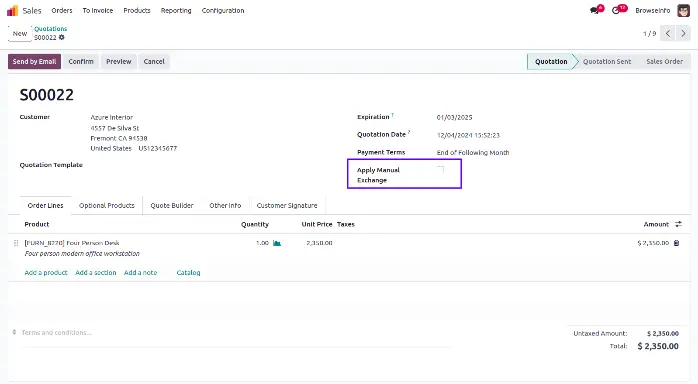The height and width of the screenshot is (384, 698).
Task: Click the Send by Email button
Action: click(34, 61)
